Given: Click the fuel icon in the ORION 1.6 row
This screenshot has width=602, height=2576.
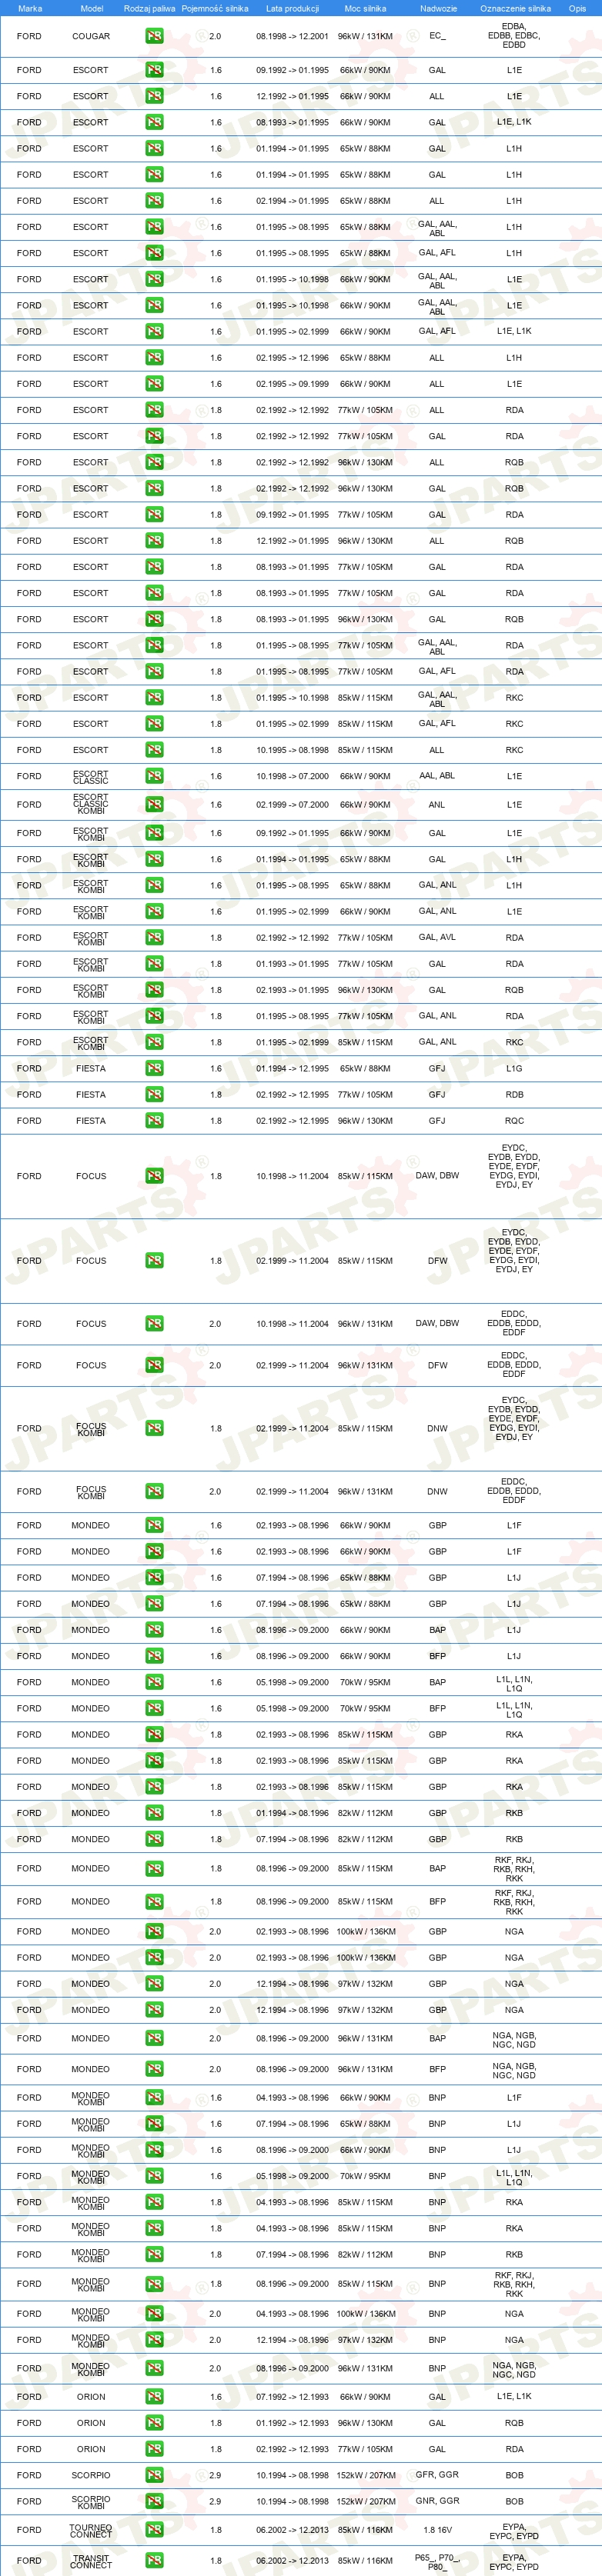Looking at the screenshot, I should [154, 2397].
